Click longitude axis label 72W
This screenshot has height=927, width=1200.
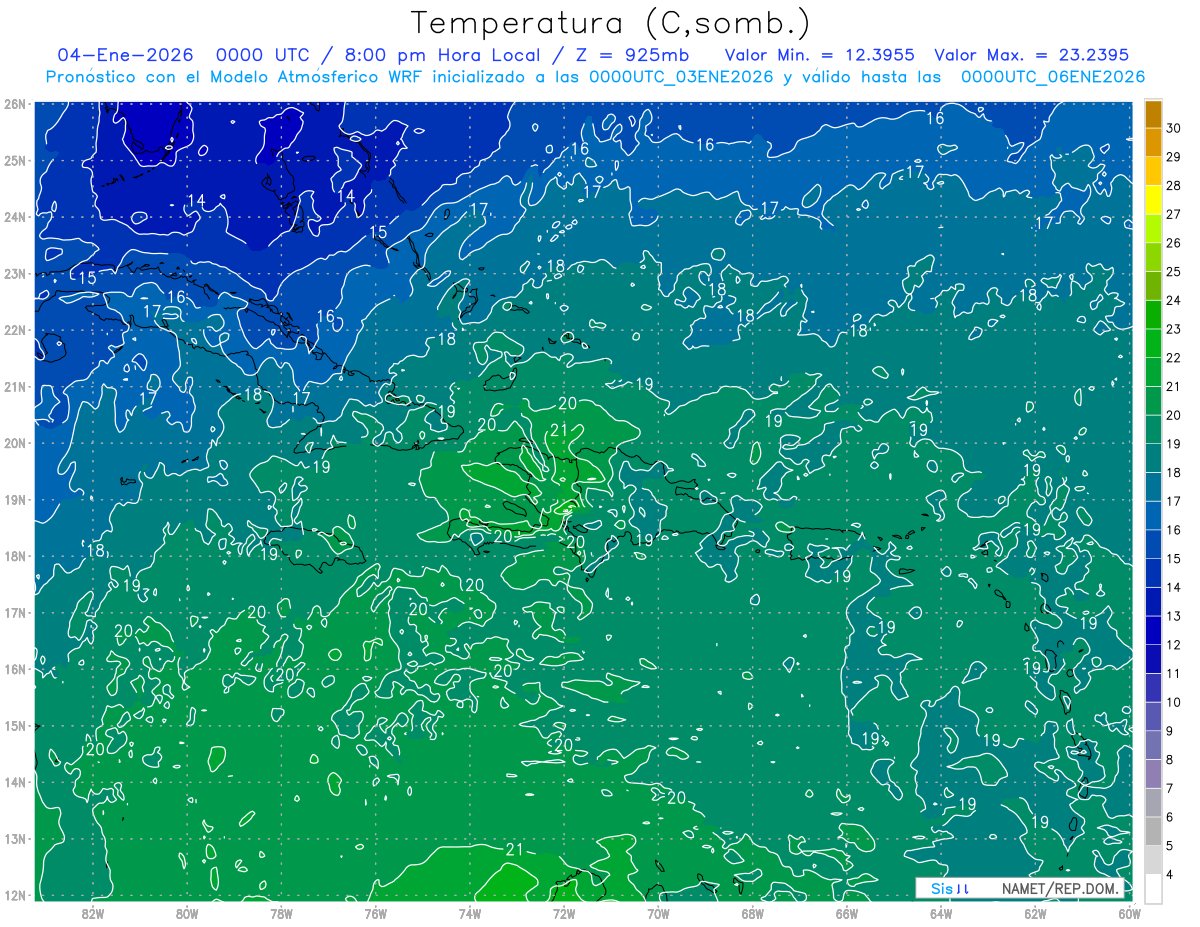(x=564, y=912)
